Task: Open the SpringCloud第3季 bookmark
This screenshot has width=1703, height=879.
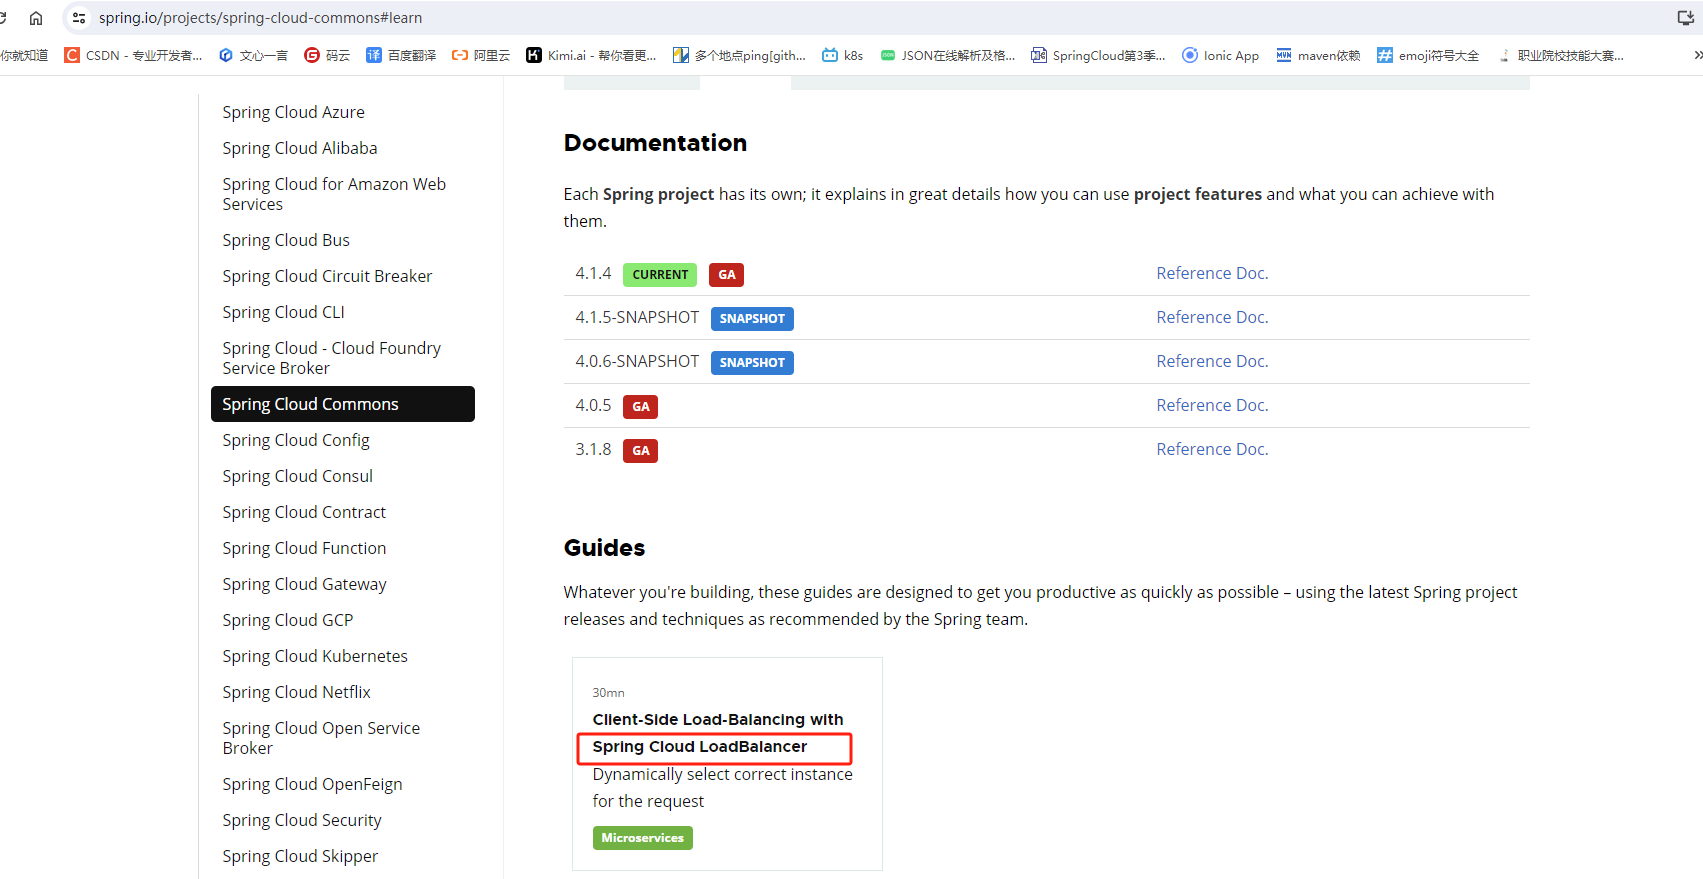Action: coord(1098,55)
